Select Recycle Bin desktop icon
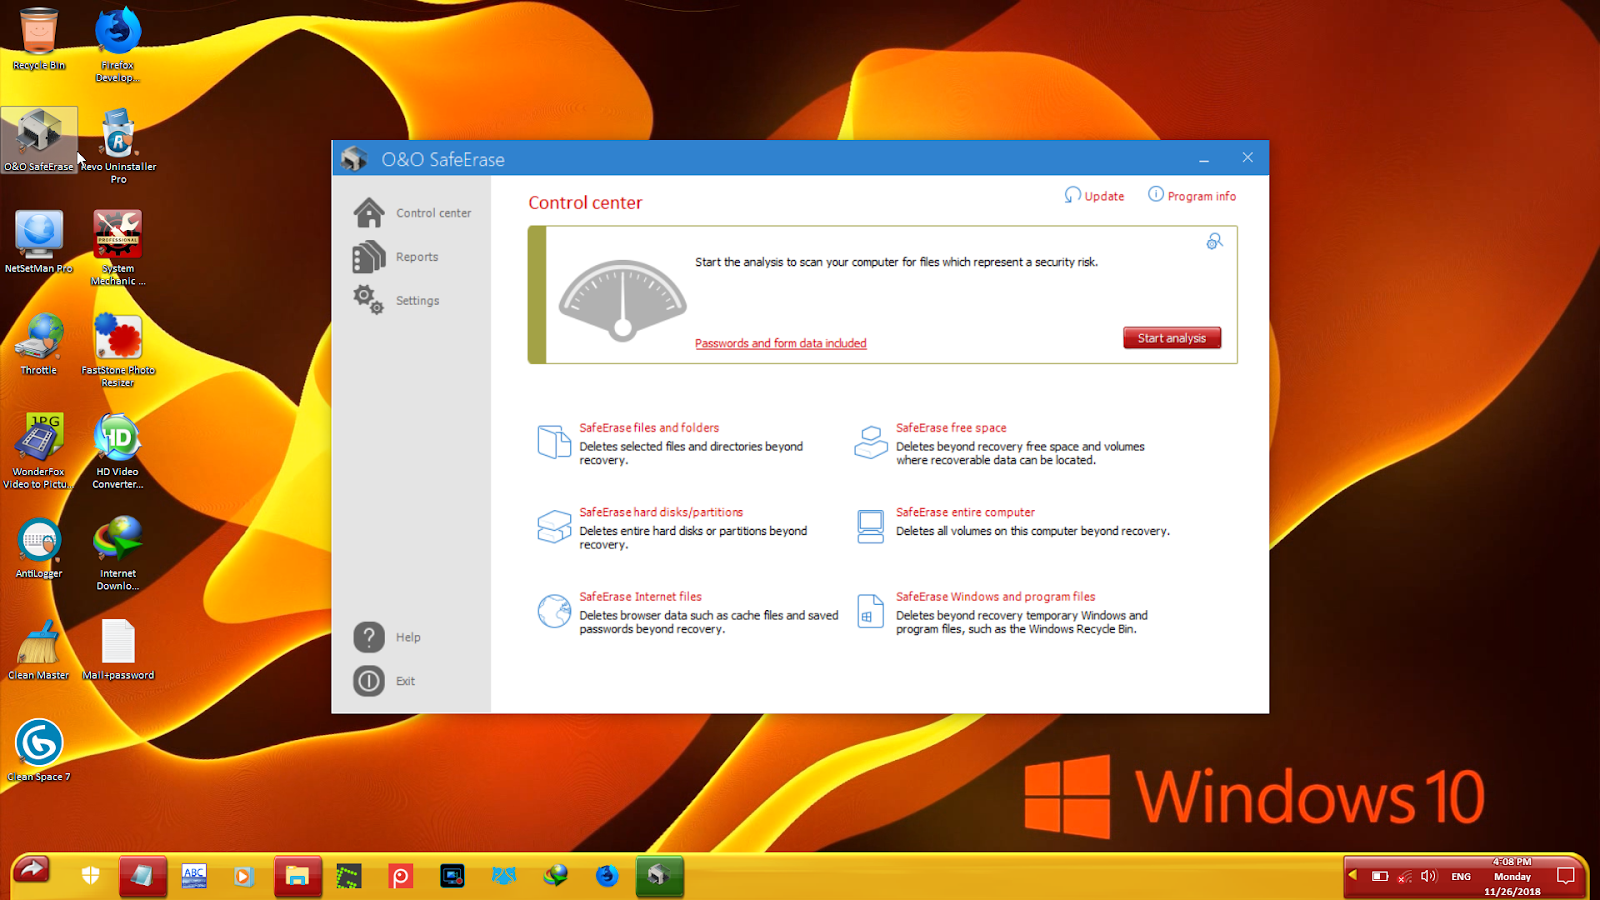Screen dimensions: 1600x900 pyautogui.click(x=39, y=39)
